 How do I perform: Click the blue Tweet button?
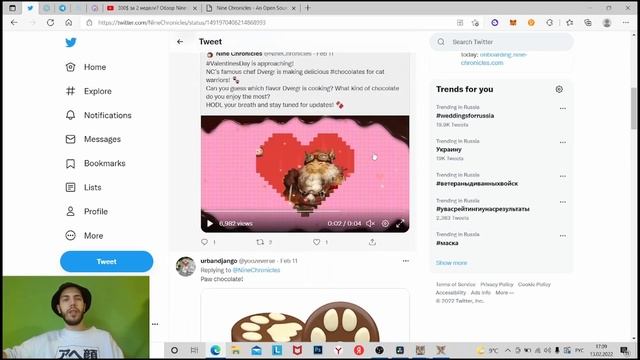(107, 262)
